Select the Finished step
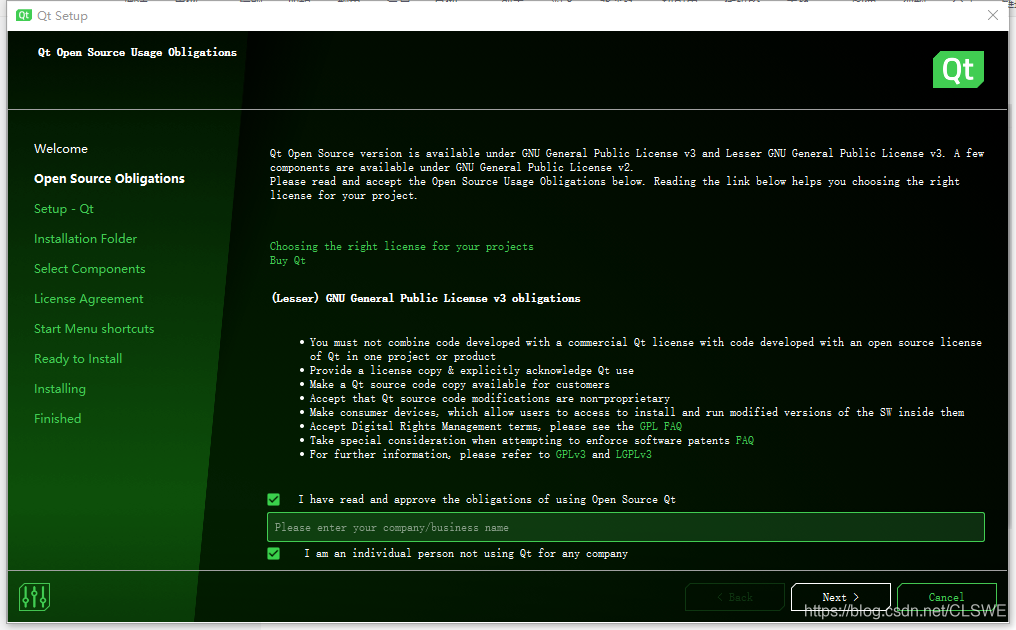Viewport: 1016px width, 630px height. 58,419
